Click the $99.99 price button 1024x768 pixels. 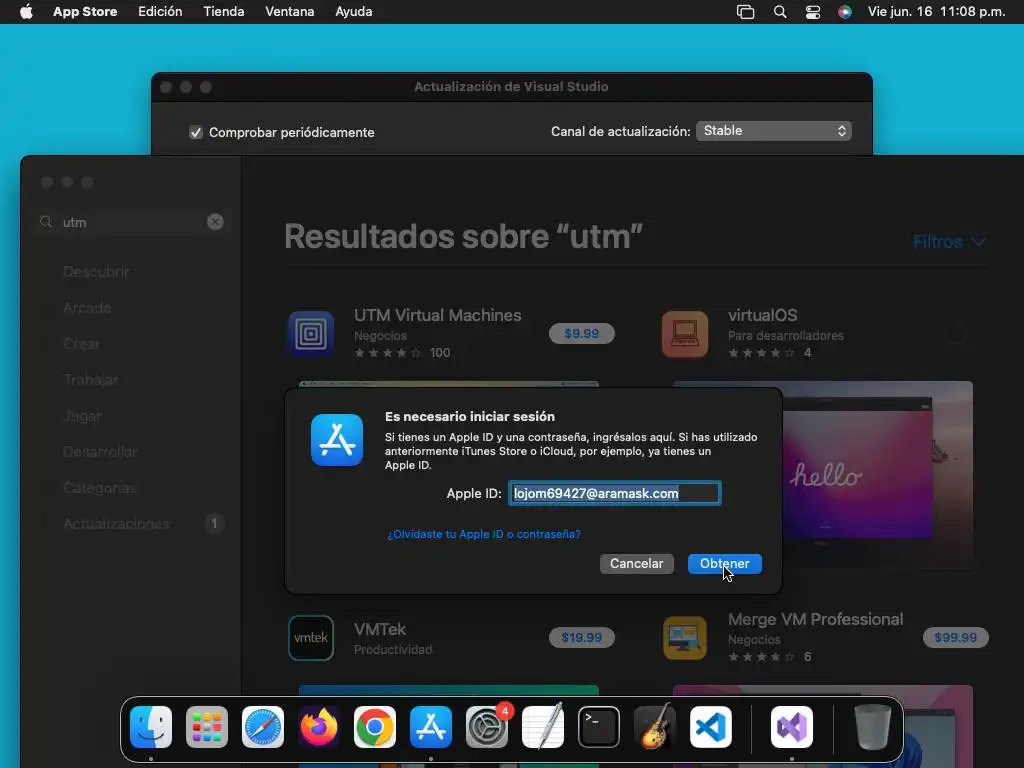[955, 637]
